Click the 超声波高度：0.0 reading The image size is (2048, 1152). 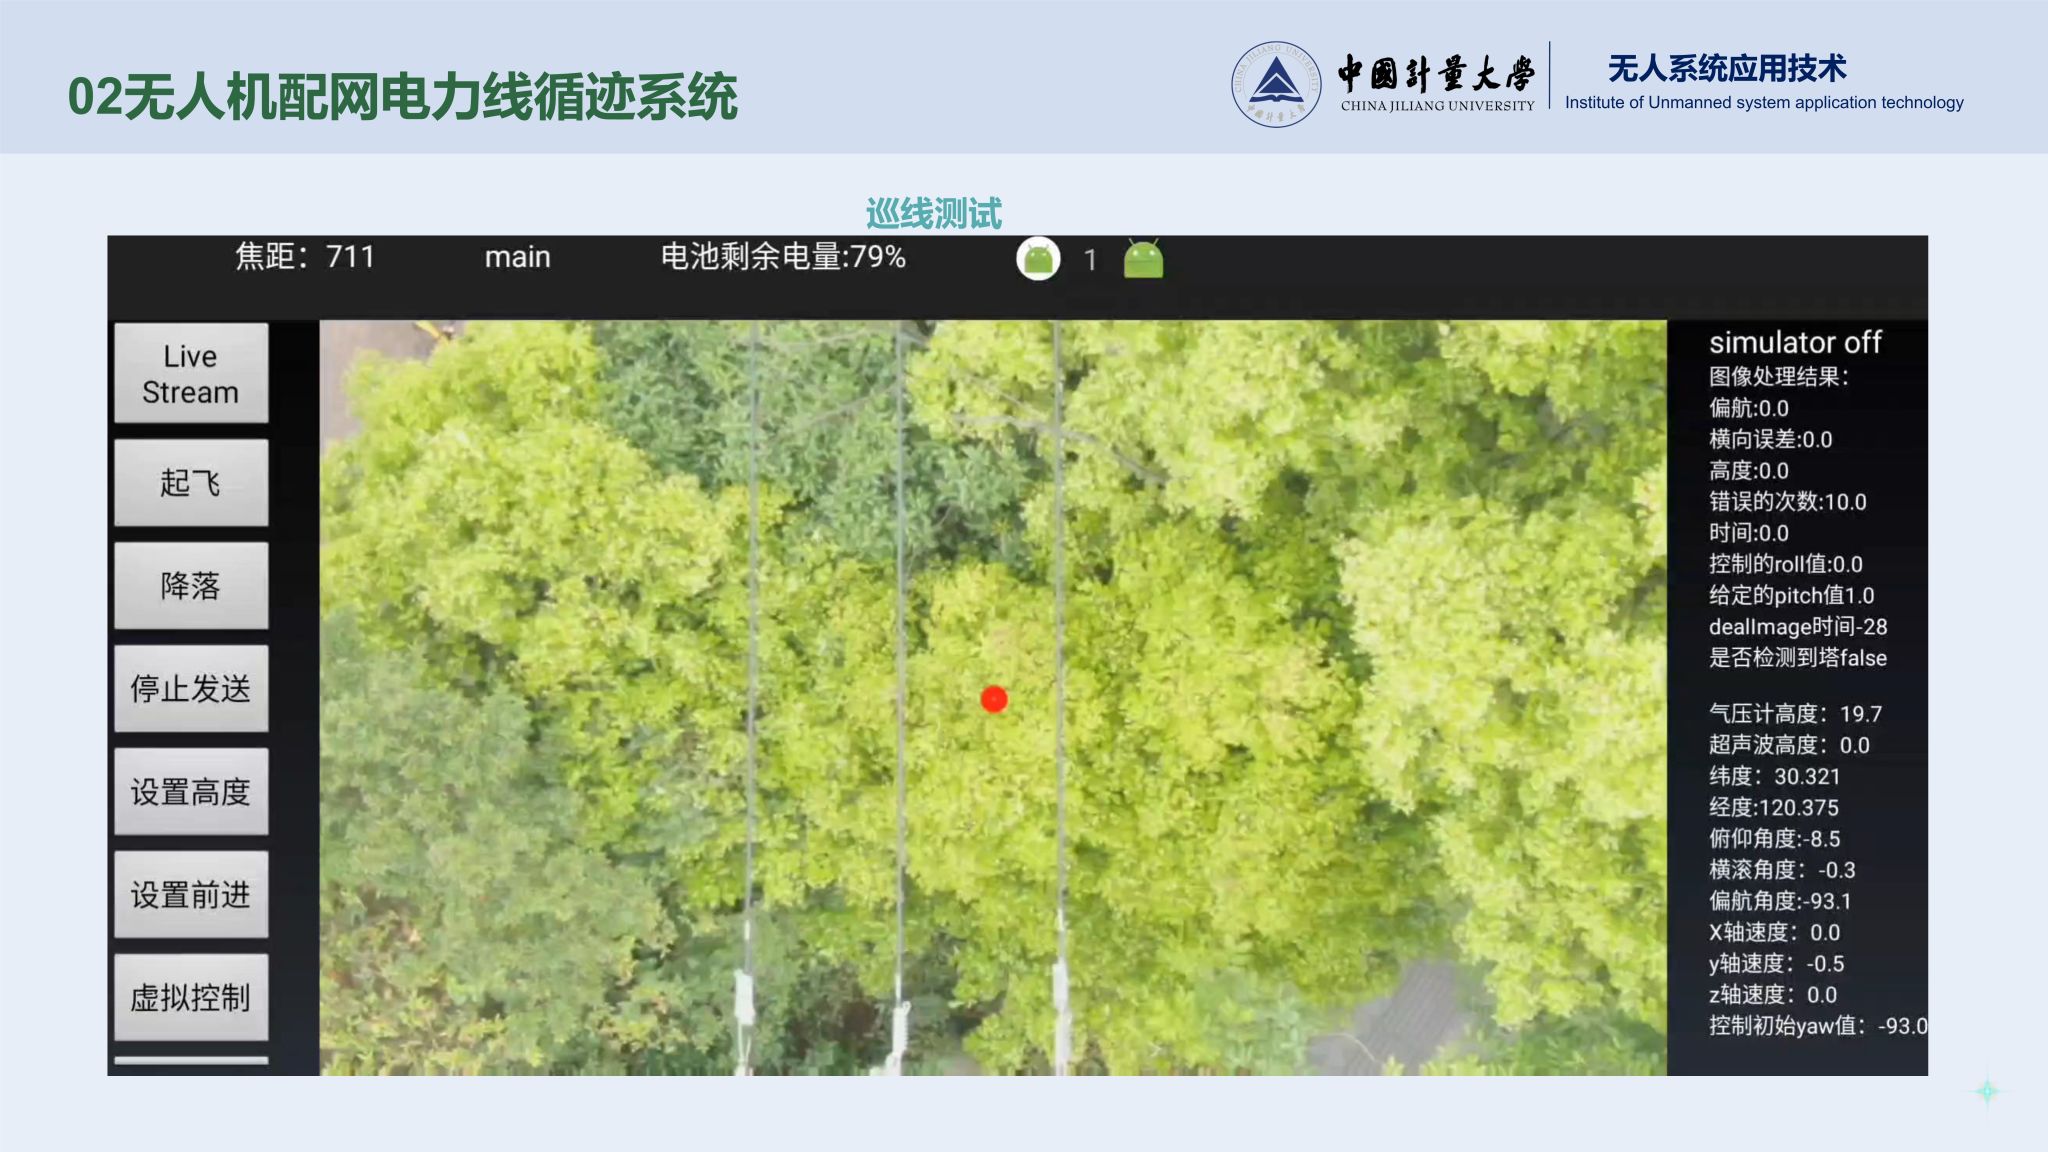coord(1790,745)
